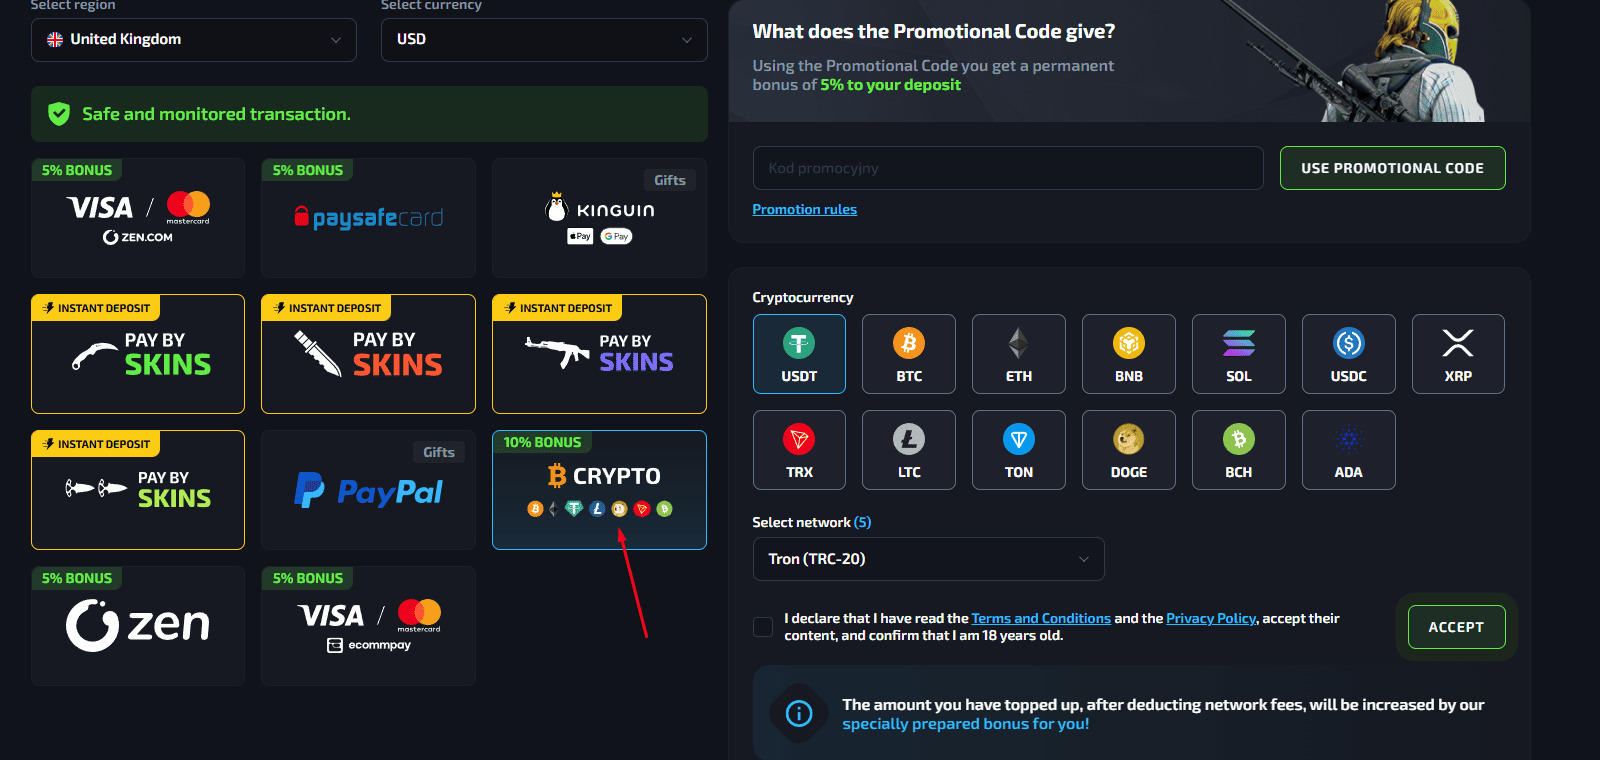Viewport: 1600px width, 760px height.
Task: Pick the DOGE Dogecoin icon
Action: (1128, 450)
